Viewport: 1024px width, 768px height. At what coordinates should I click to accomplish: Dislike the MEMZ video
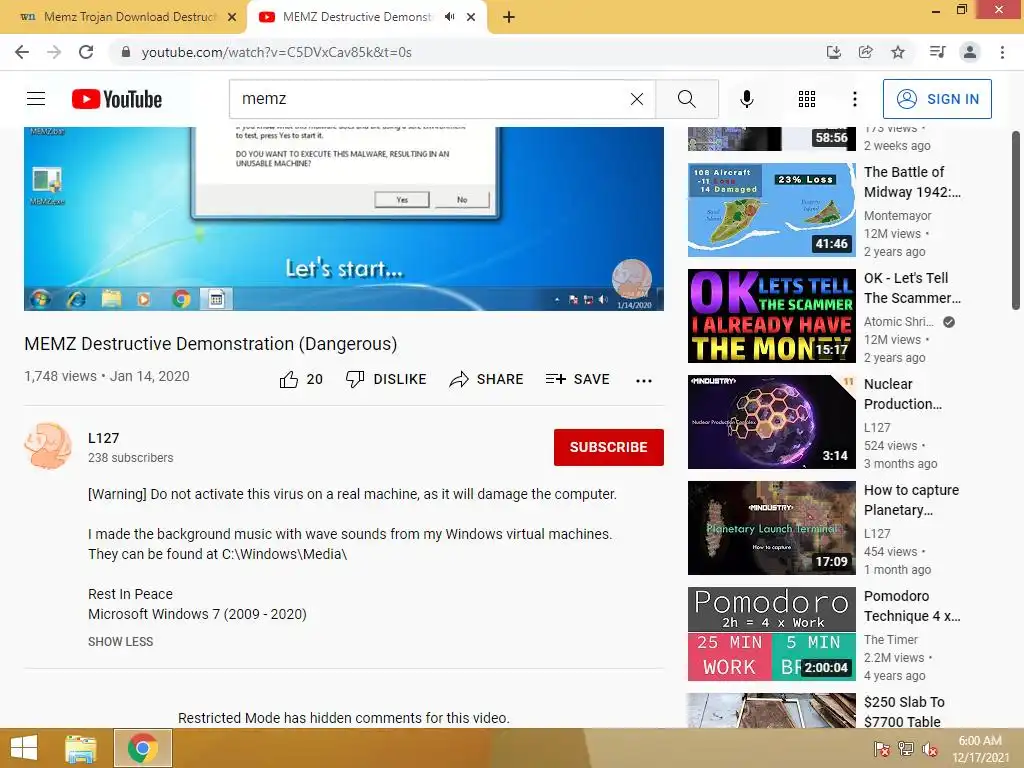(386, 379)
